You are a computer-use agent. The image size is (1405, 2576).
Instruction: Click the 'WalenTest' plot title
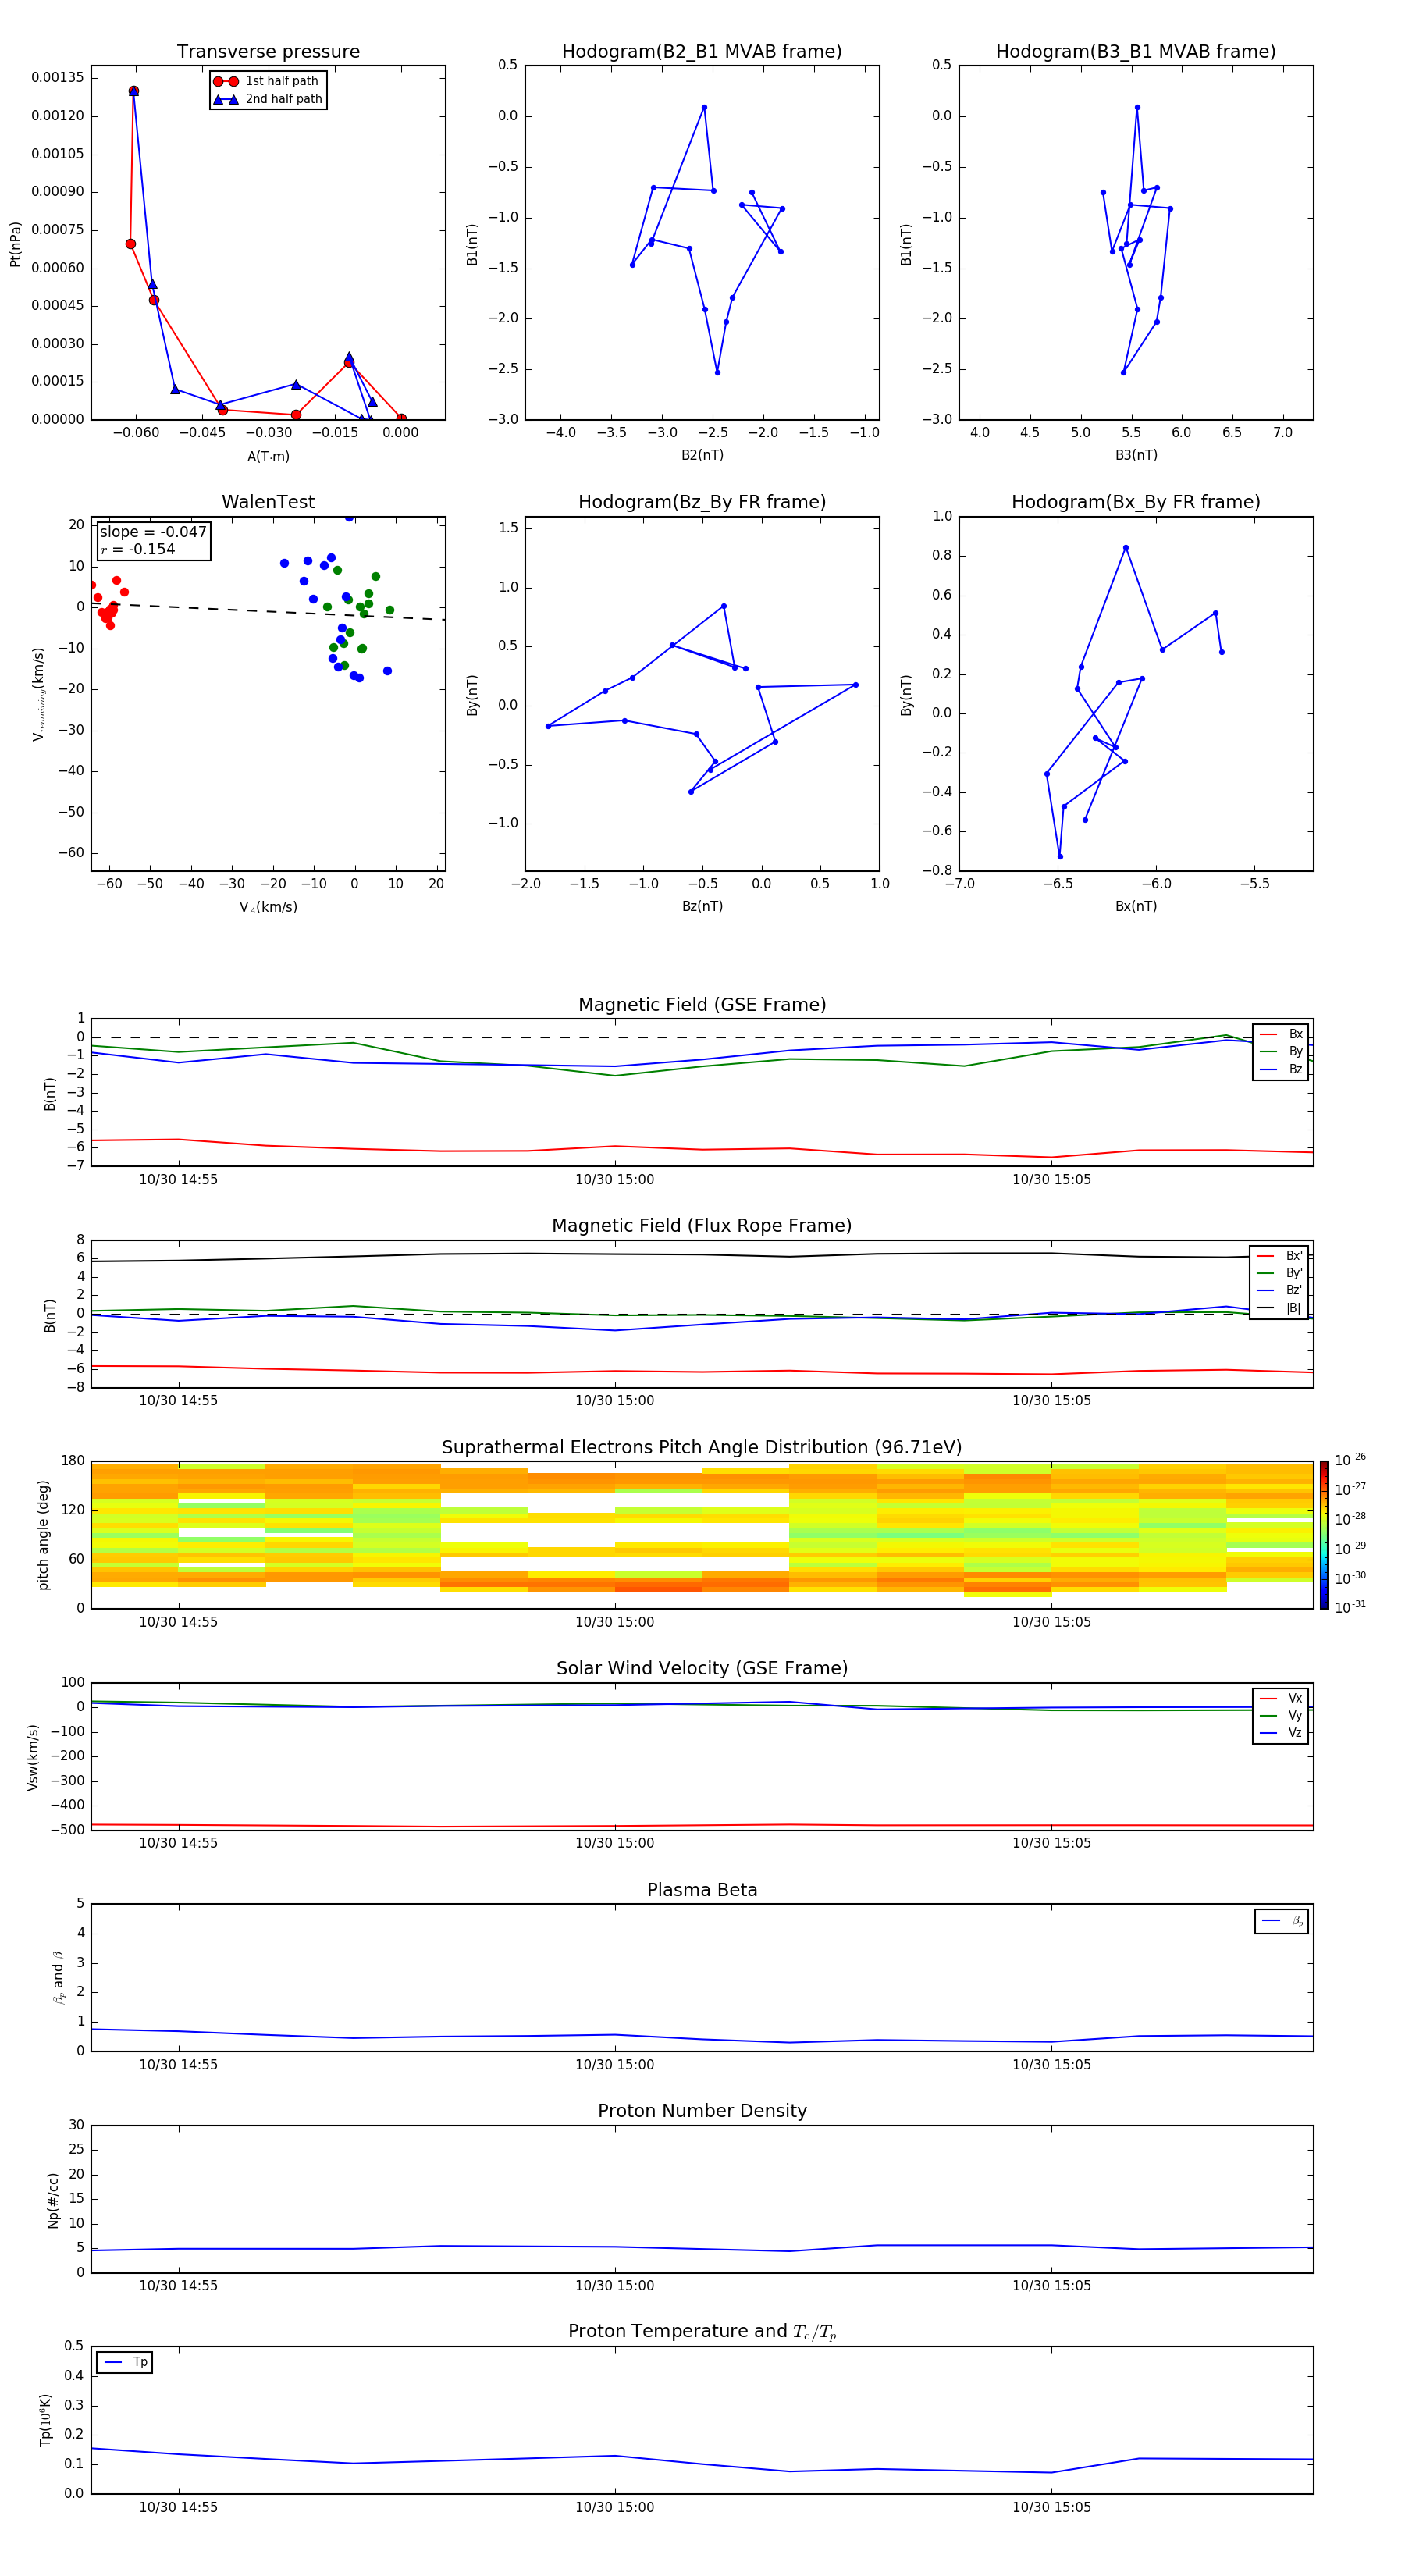268,502
